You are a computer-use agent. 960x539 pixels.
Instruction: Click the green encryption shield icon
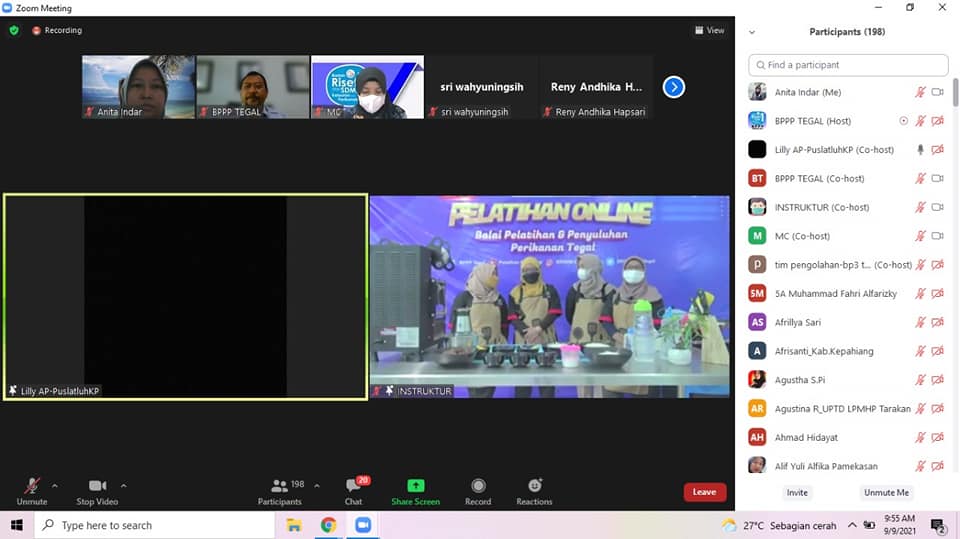pyautogui.click(x=14, y=30)
